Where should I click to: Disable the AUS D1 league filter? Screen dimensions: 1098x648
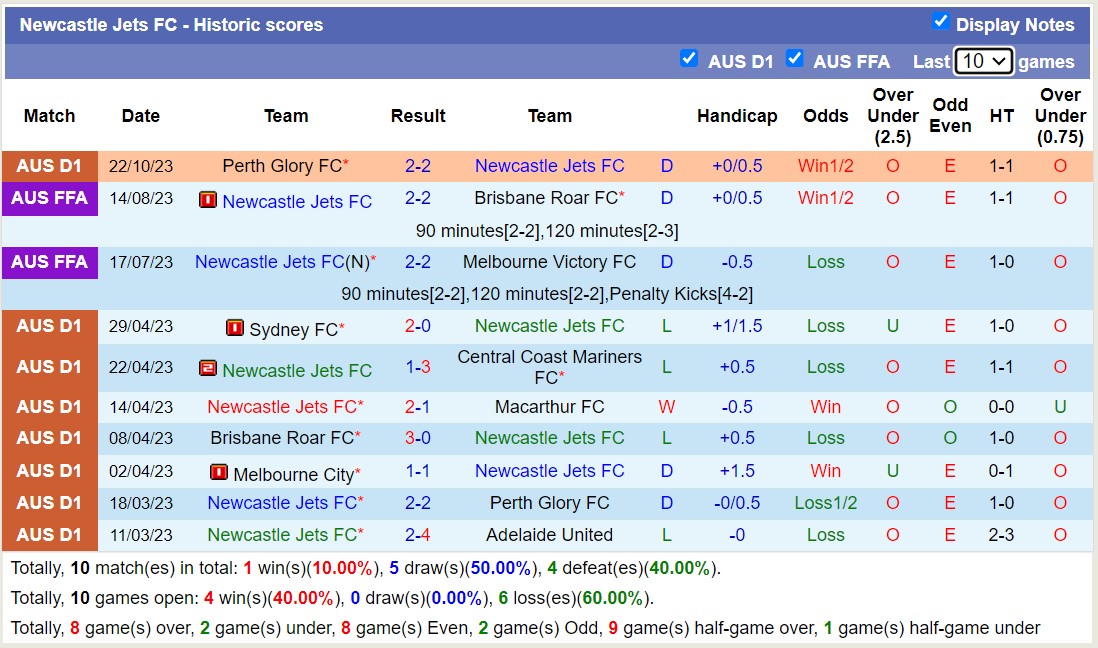(x=689, y=59)
